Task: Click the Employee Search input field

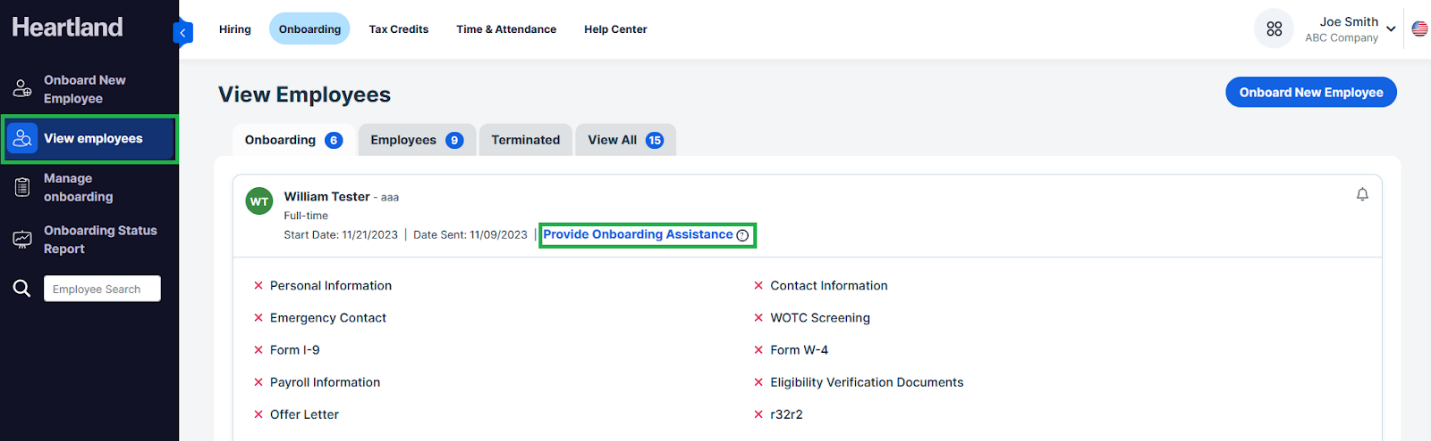Action: 102,289
